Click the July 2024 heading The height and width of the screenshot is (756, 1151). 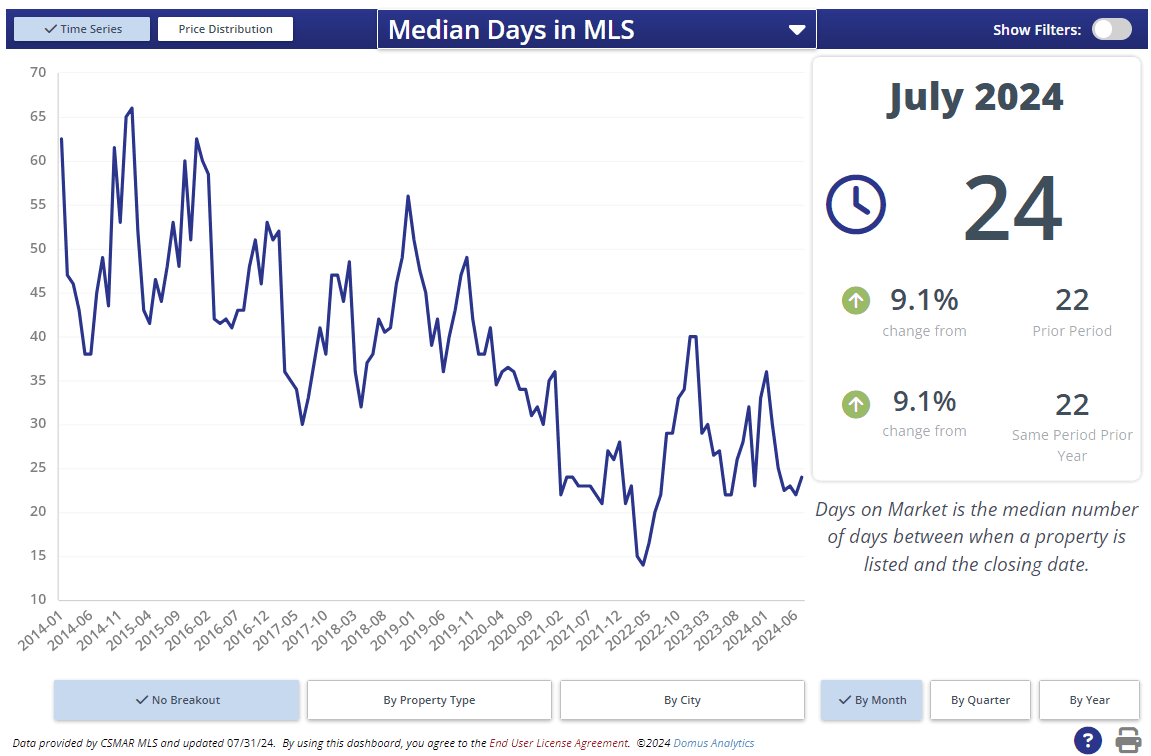[975, 97]
